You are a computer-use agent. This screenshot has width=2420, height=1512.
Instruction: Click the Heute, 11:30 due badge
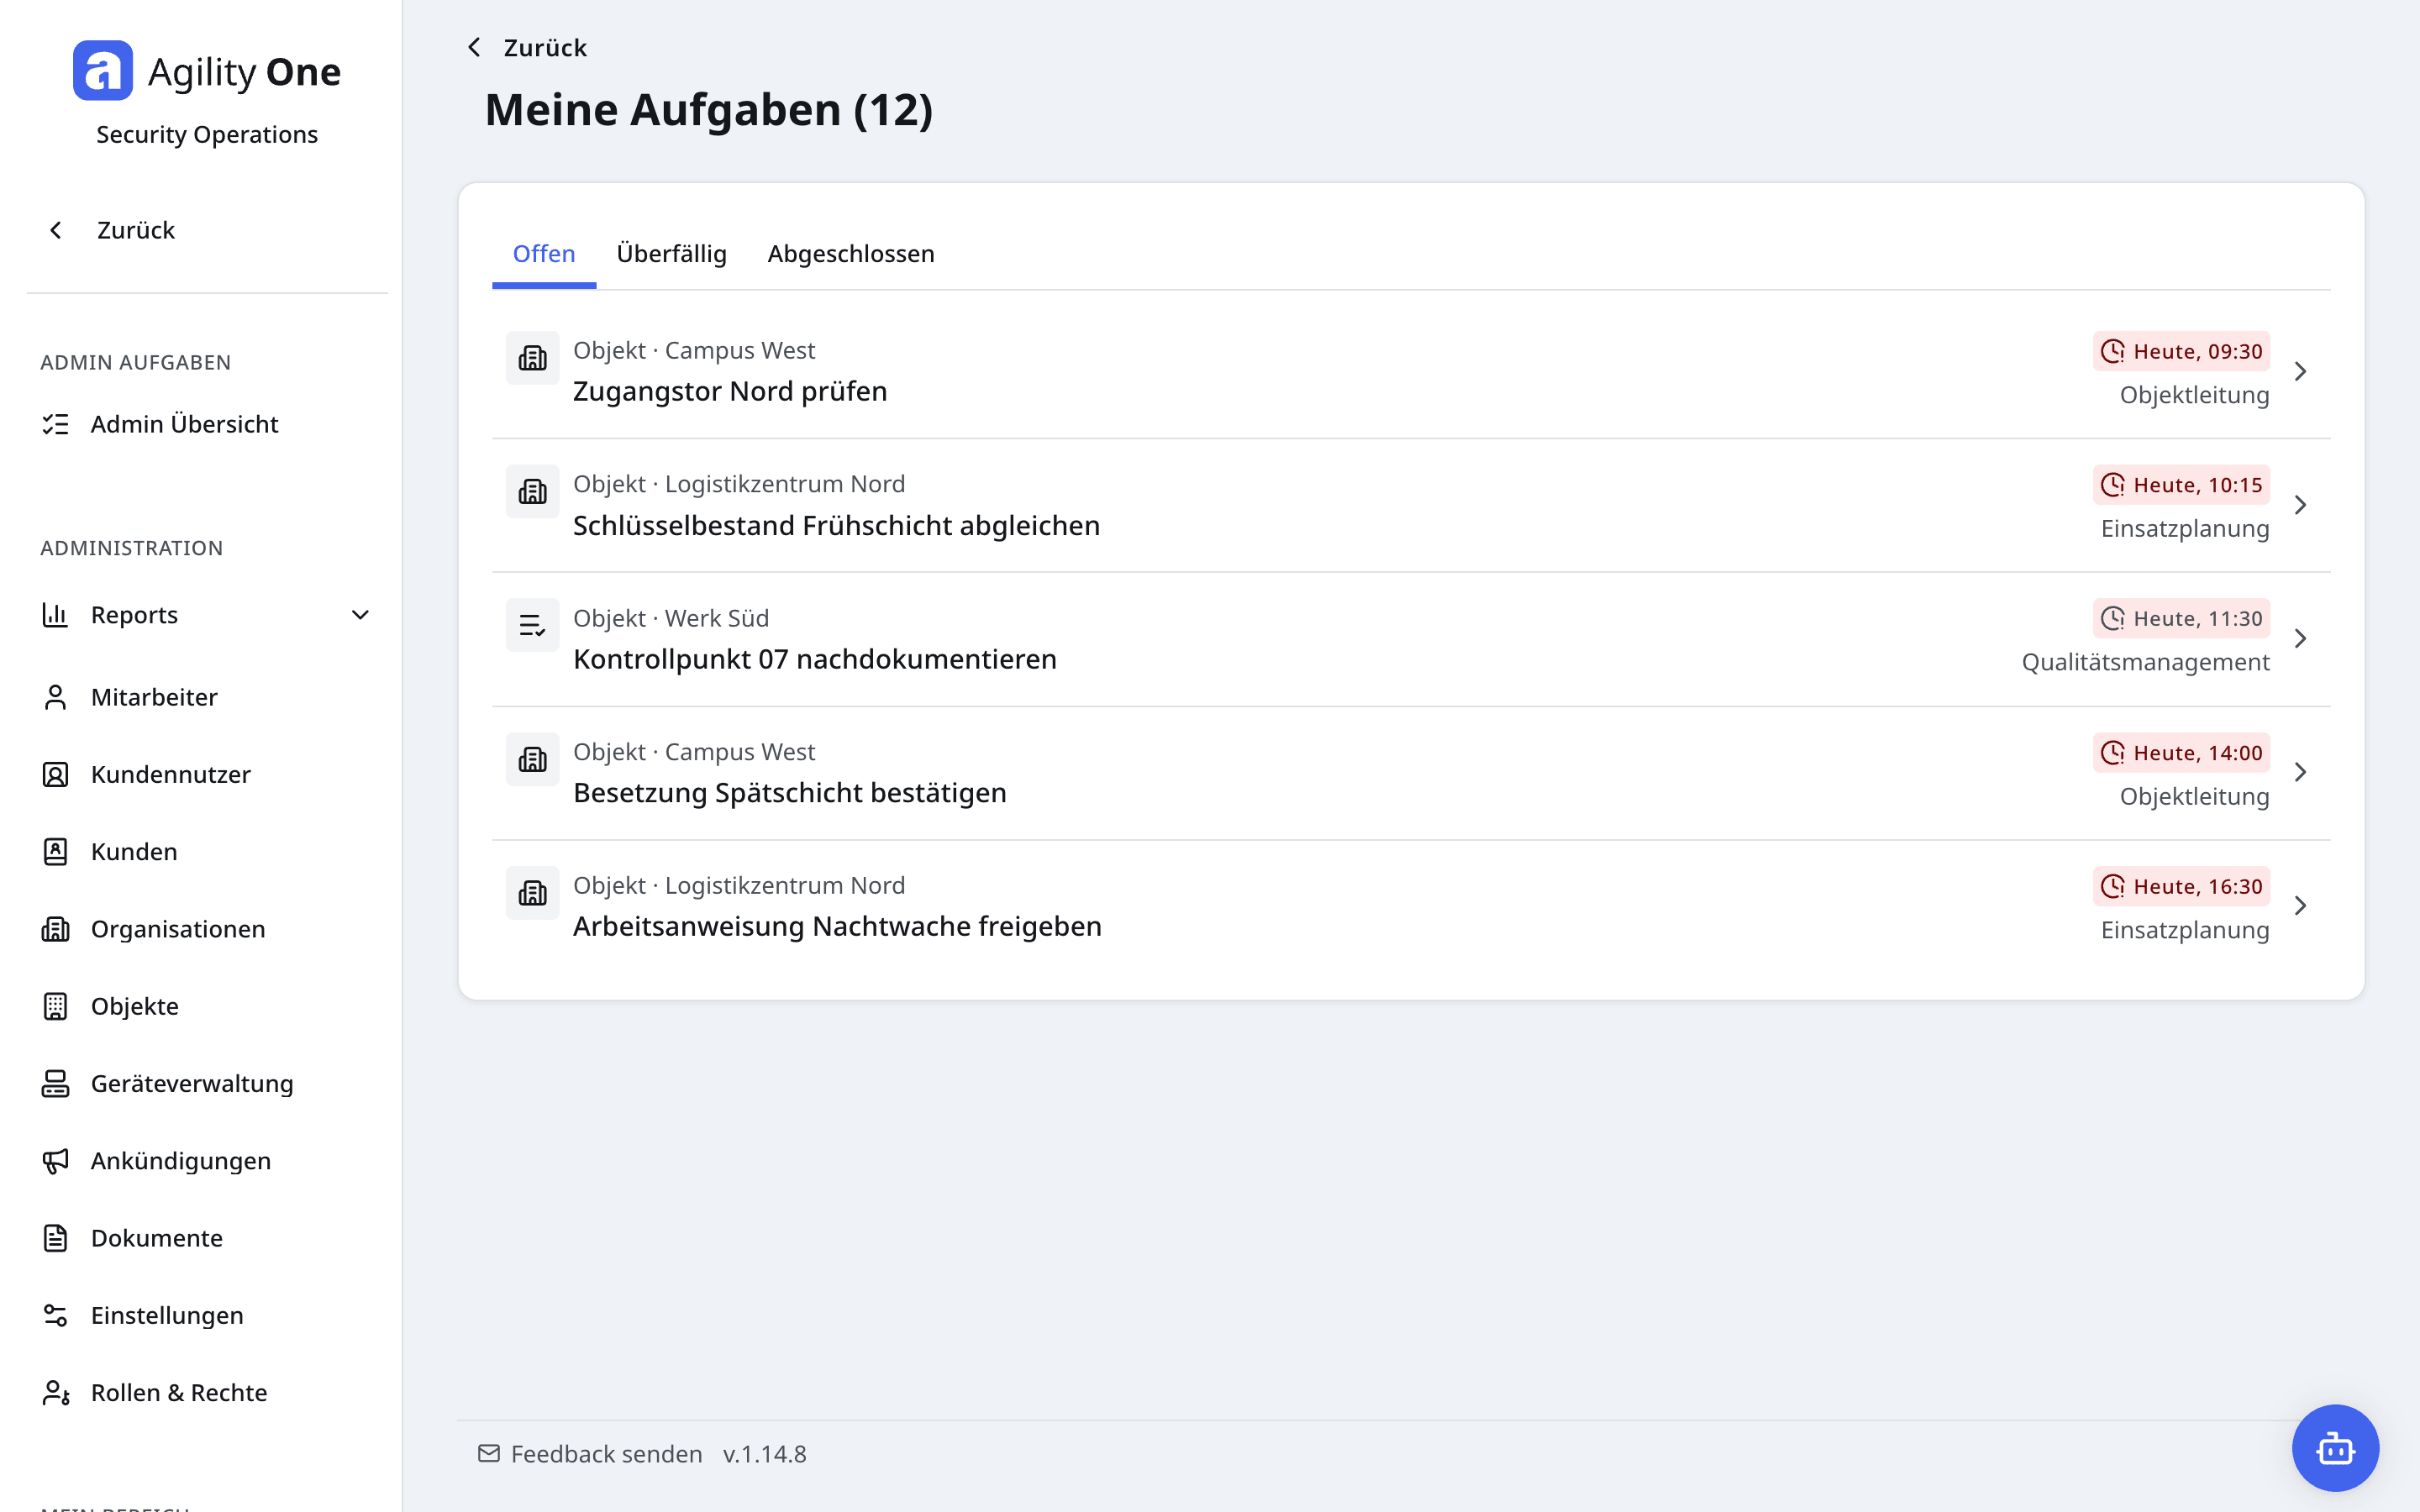pyautogui.click(x=2181, y=618)
